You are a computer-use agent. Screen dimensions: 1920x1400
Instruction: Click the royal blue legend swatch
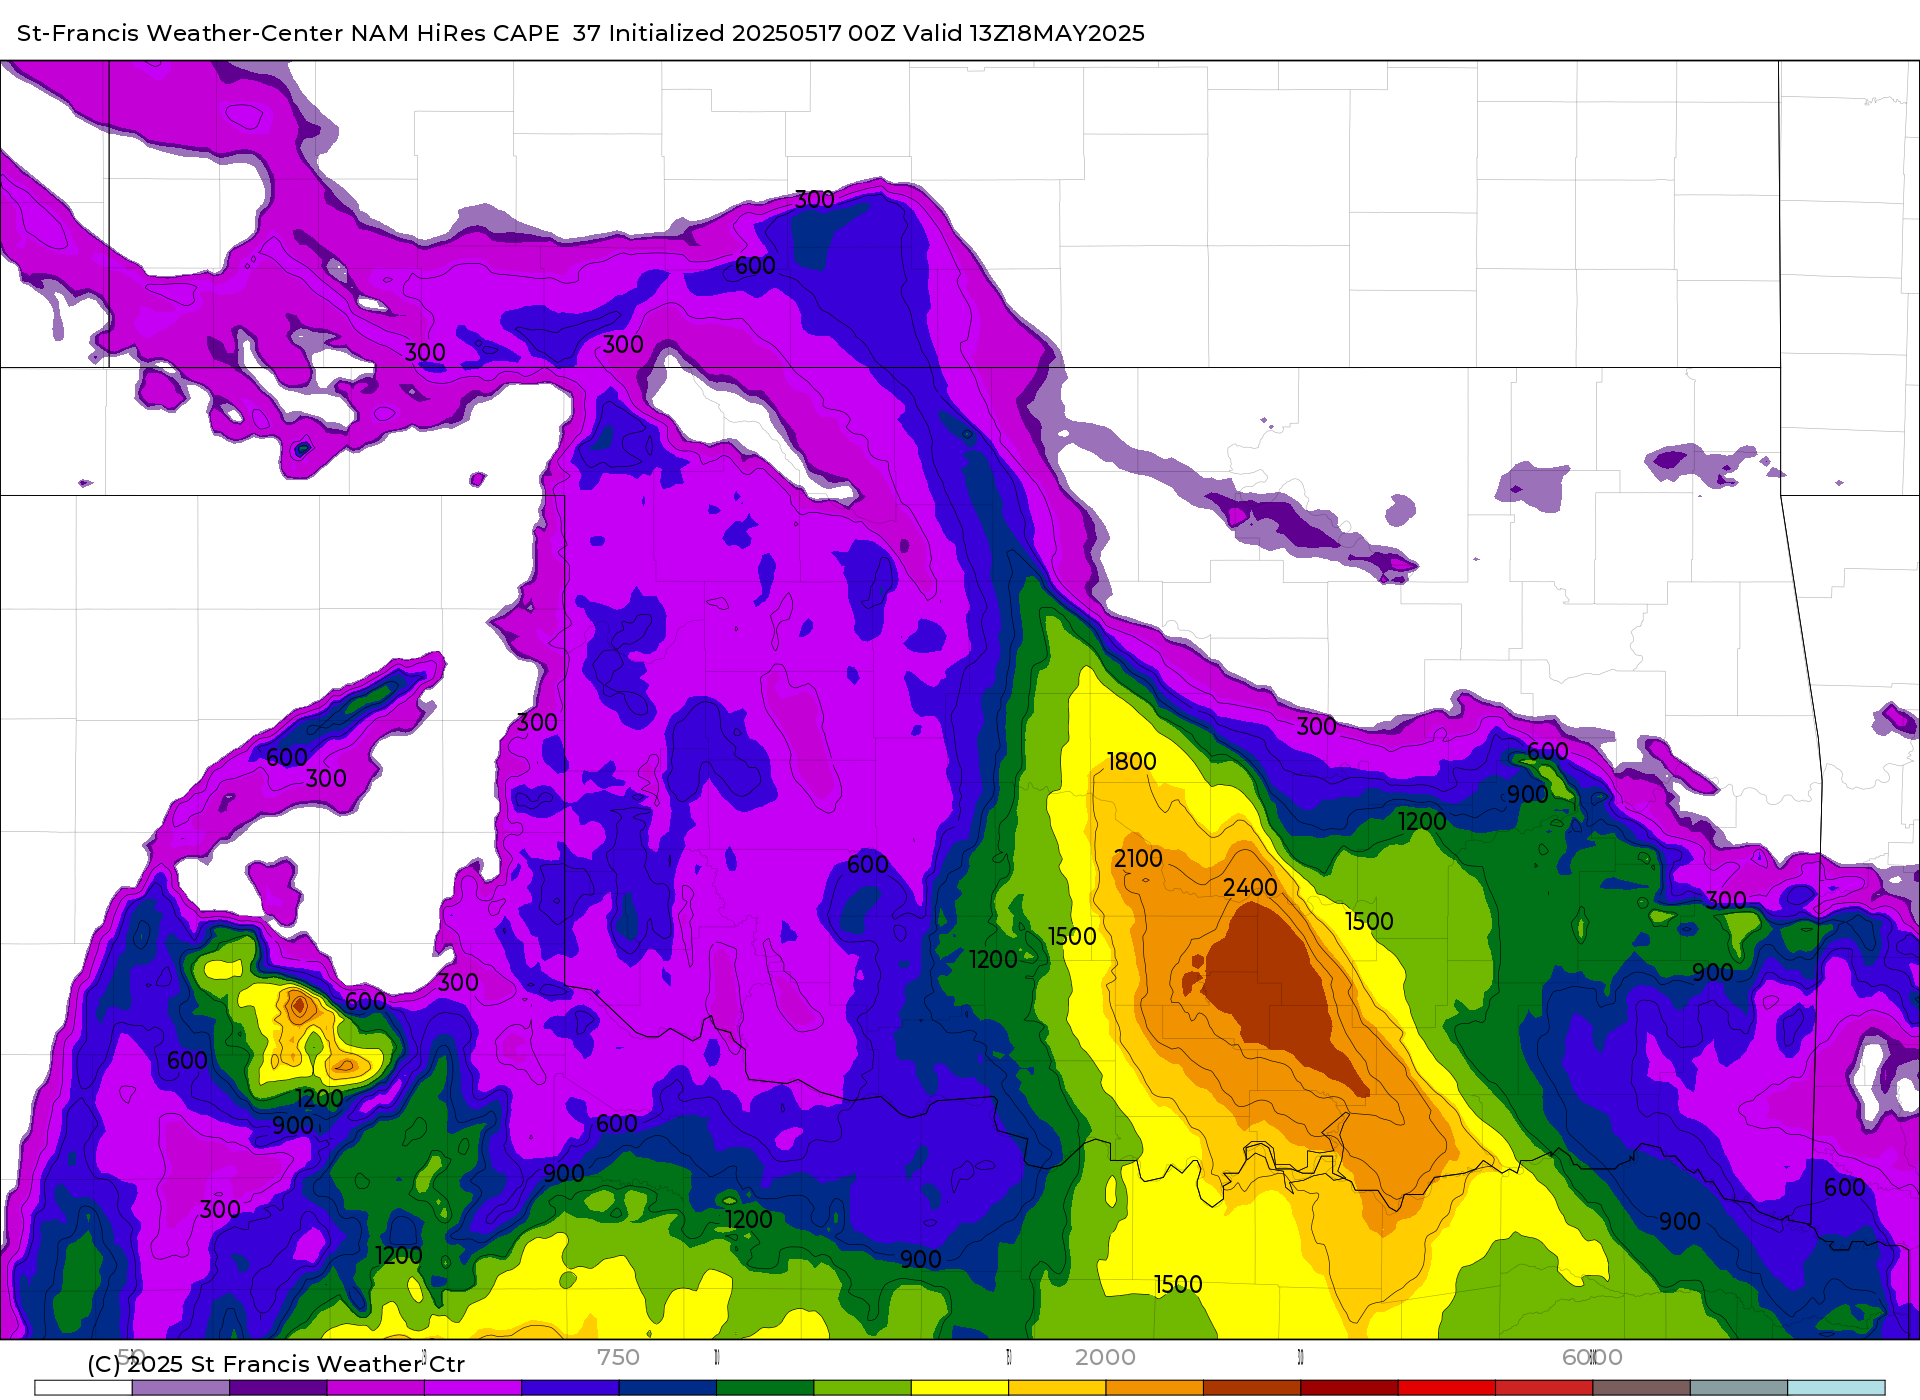point(570,1388)
